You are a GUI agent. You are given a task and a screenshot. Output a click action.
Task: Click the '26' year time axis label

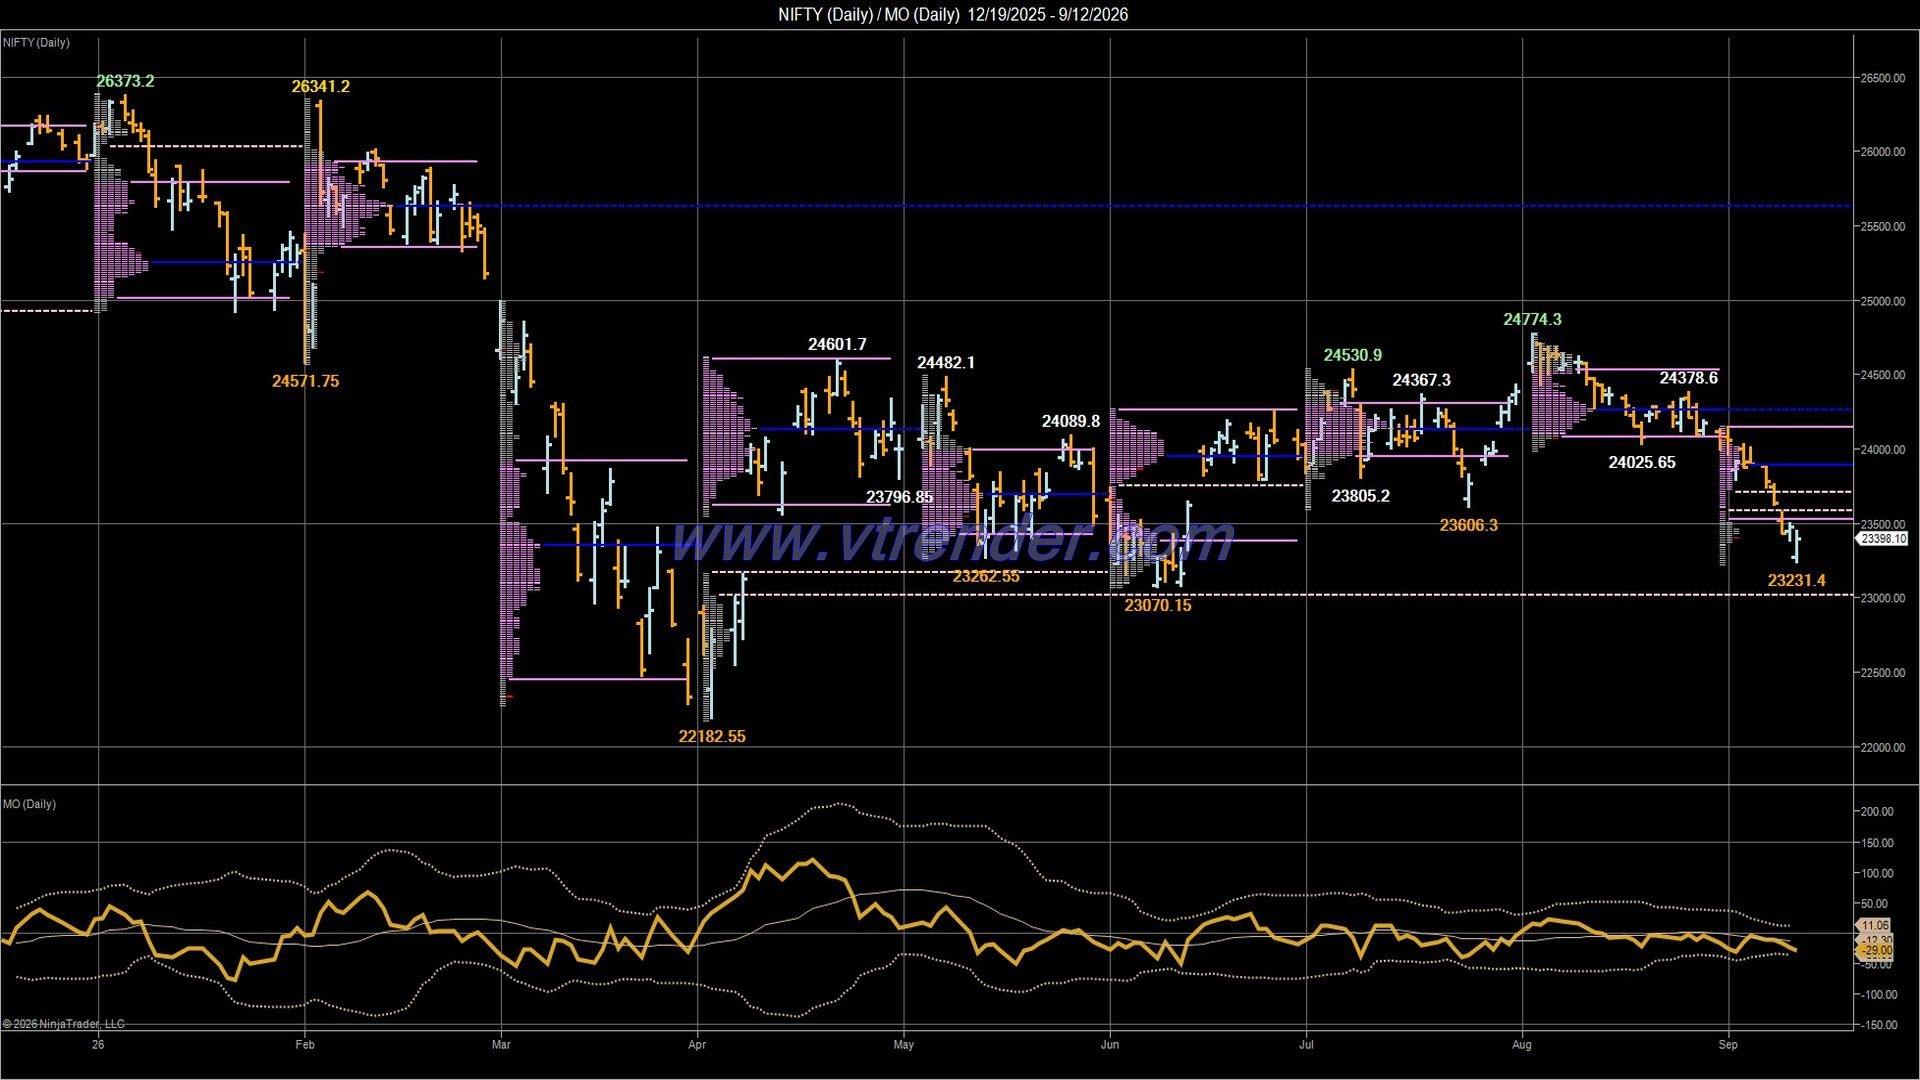[98, 1045]
